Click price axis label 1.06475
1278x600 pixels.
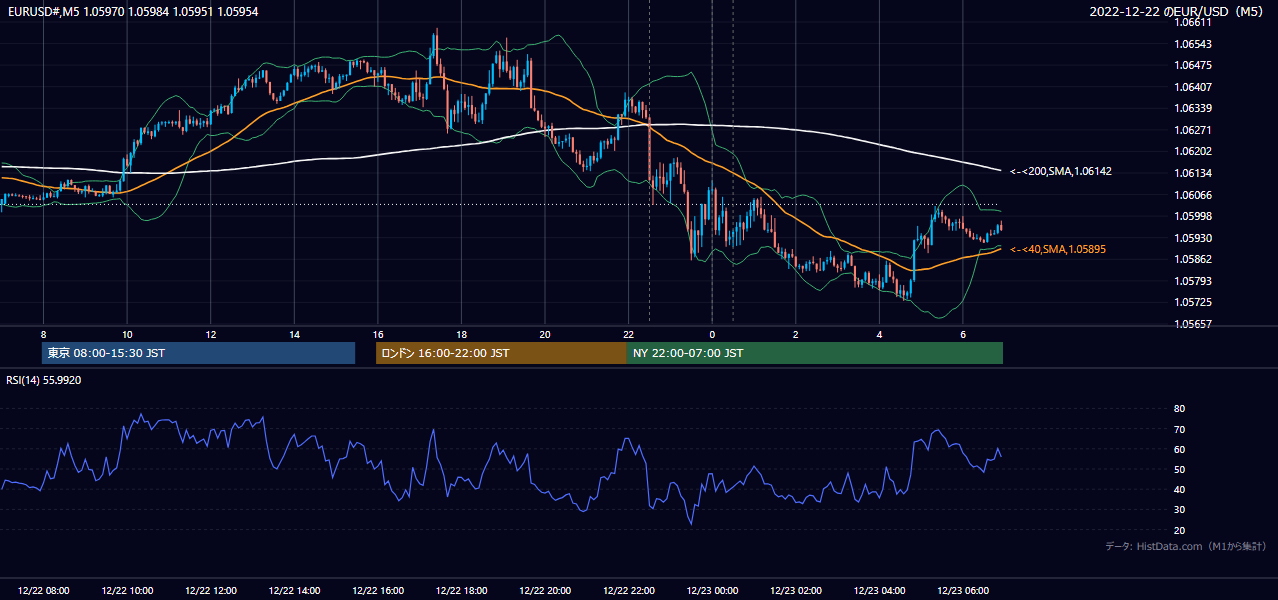point(1194,65)
